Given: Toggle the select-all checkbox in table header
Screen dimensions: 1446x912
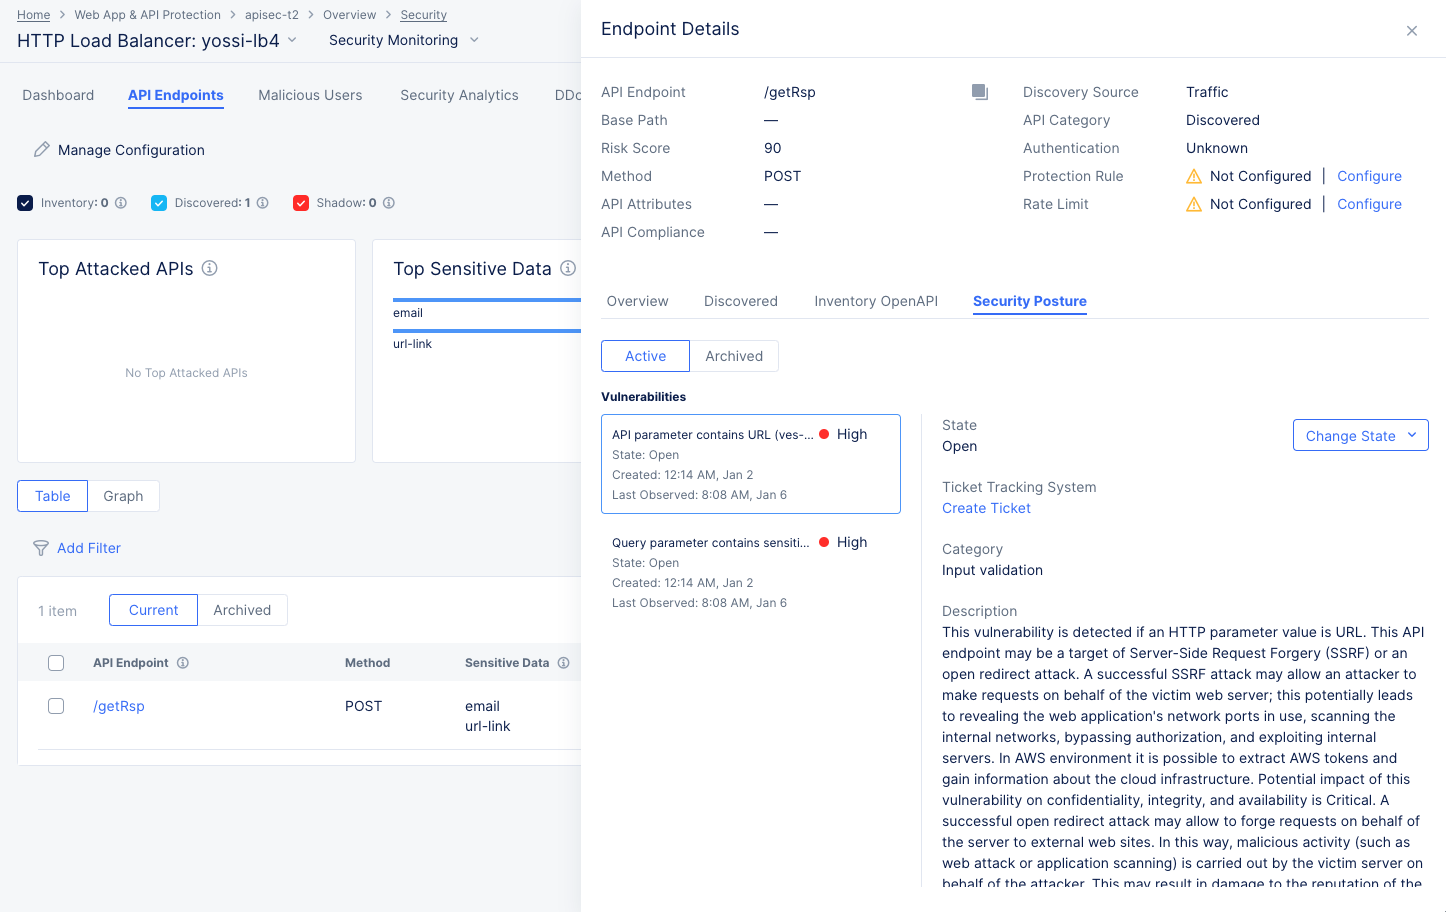Looking at the screenshot, I should (56, 662).
